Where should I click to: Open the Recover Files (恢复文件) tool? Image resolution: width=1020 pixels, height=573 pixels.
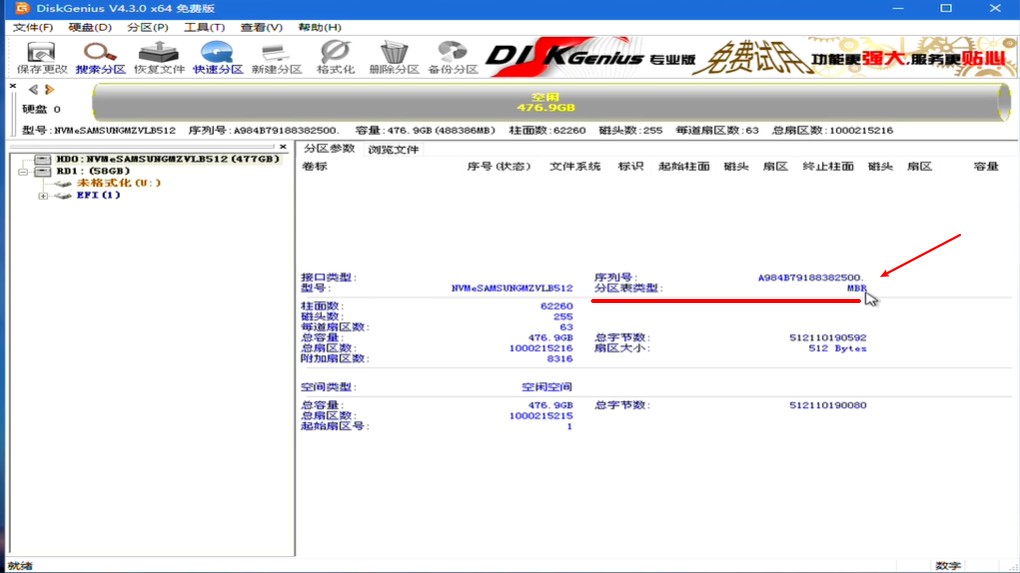pos(159,57)
